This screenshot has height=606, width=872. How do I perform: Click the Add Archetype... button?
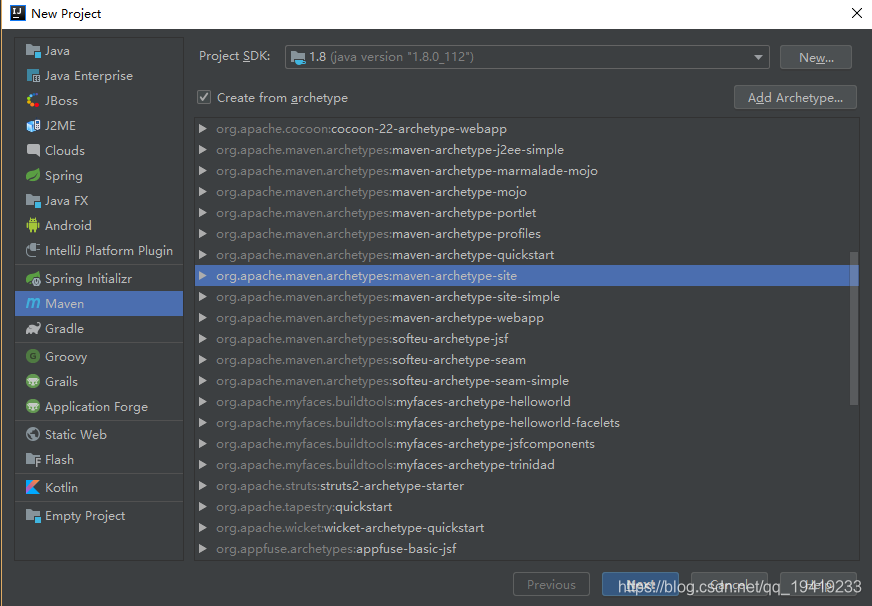click(x=795, y=97)
